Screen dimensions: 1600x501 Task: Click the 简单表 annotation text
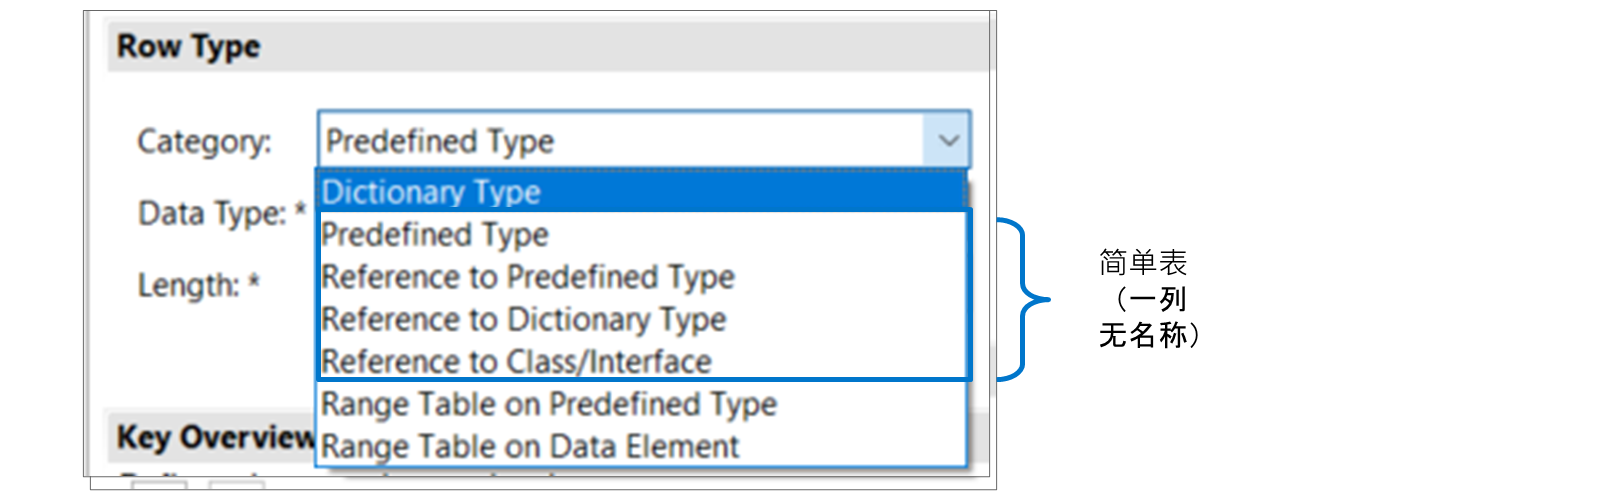(x=1143, y=263)
